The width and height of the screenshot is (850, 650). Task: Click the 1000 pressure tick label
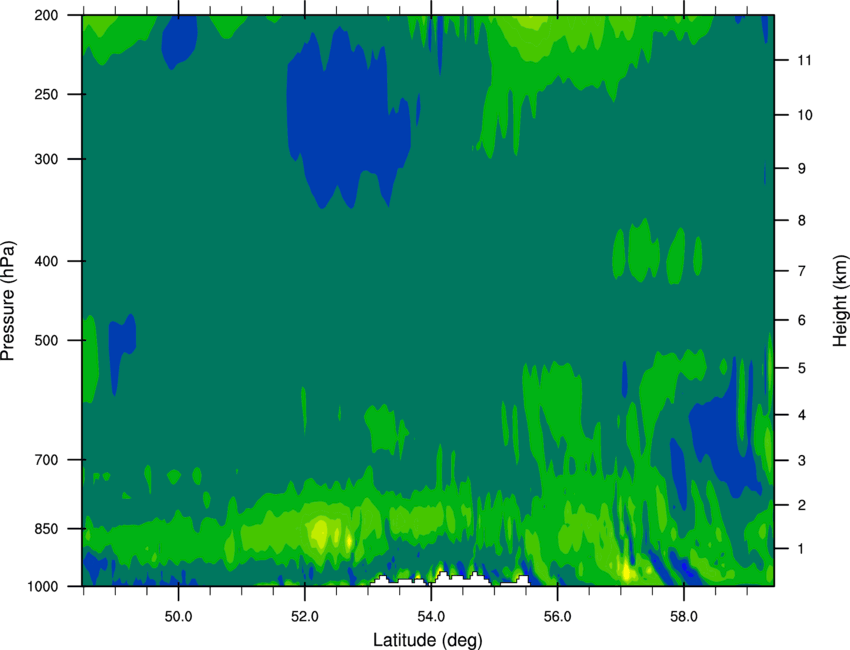[43, 587]
